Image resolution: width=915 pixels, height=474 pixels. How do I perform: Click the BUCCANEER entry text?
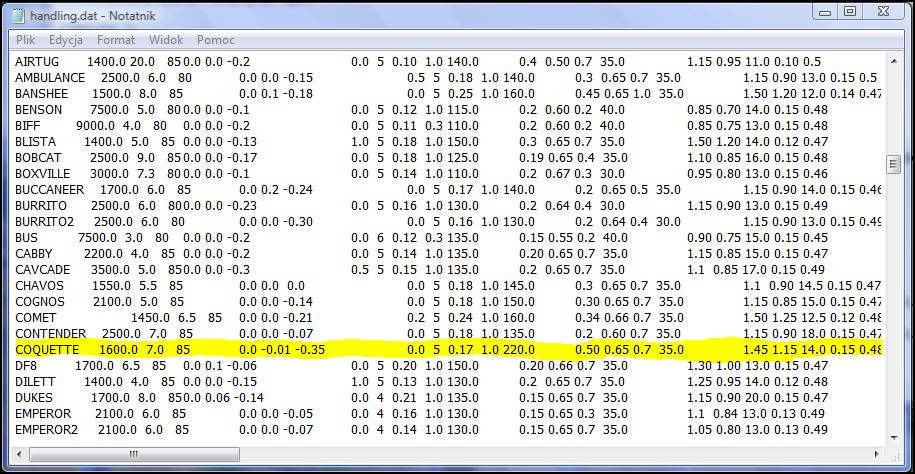coord(50,190)
